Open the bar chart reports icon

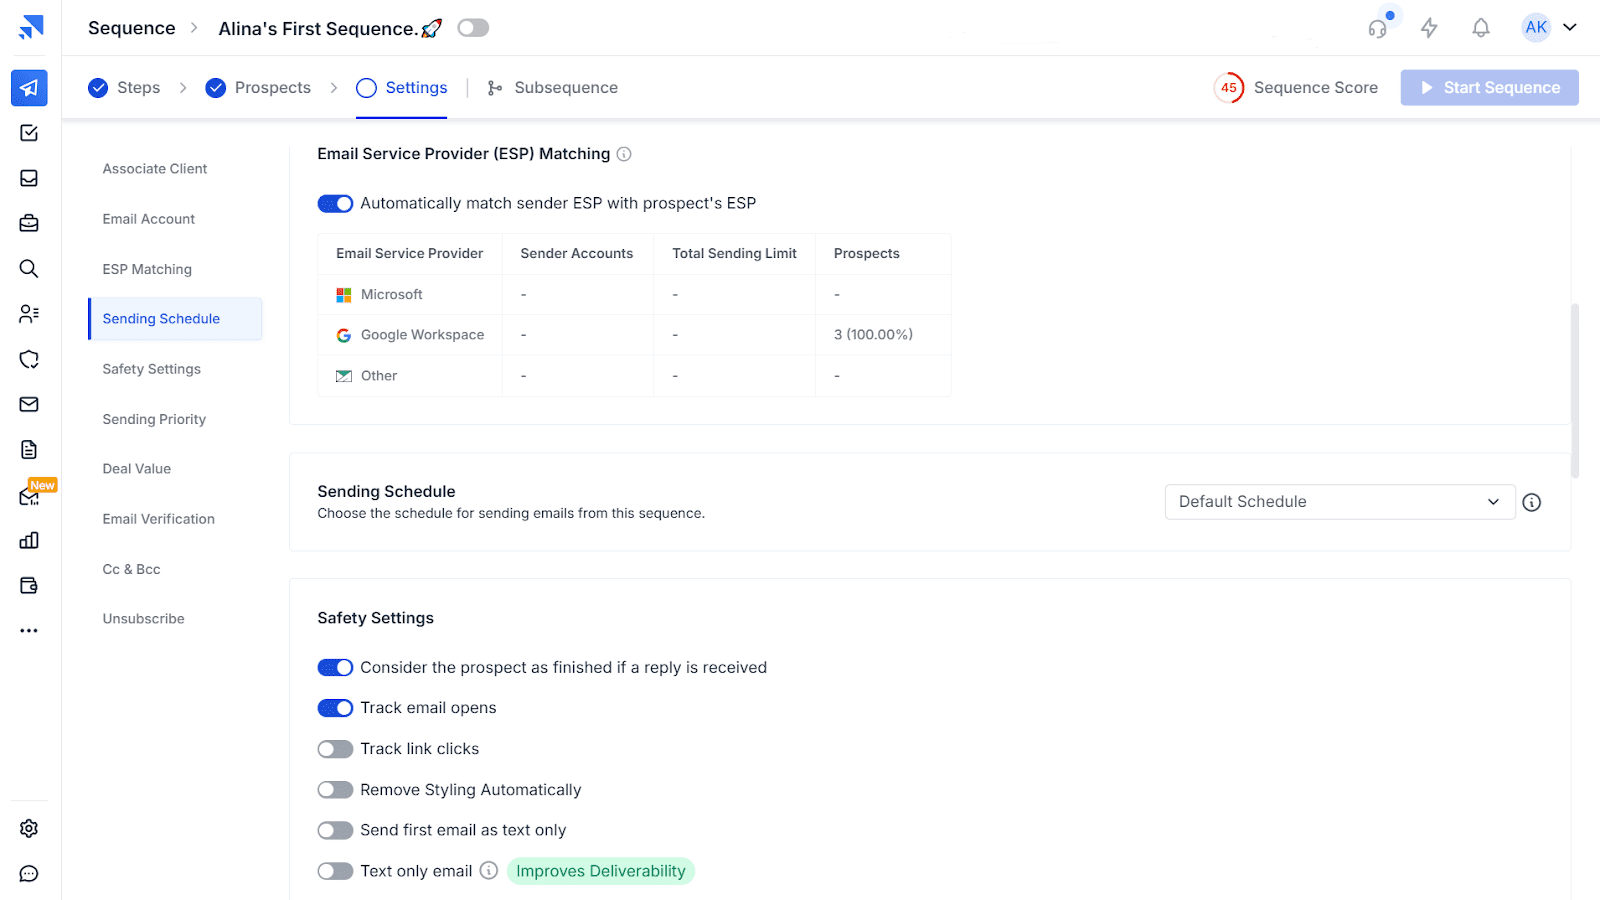29,541
